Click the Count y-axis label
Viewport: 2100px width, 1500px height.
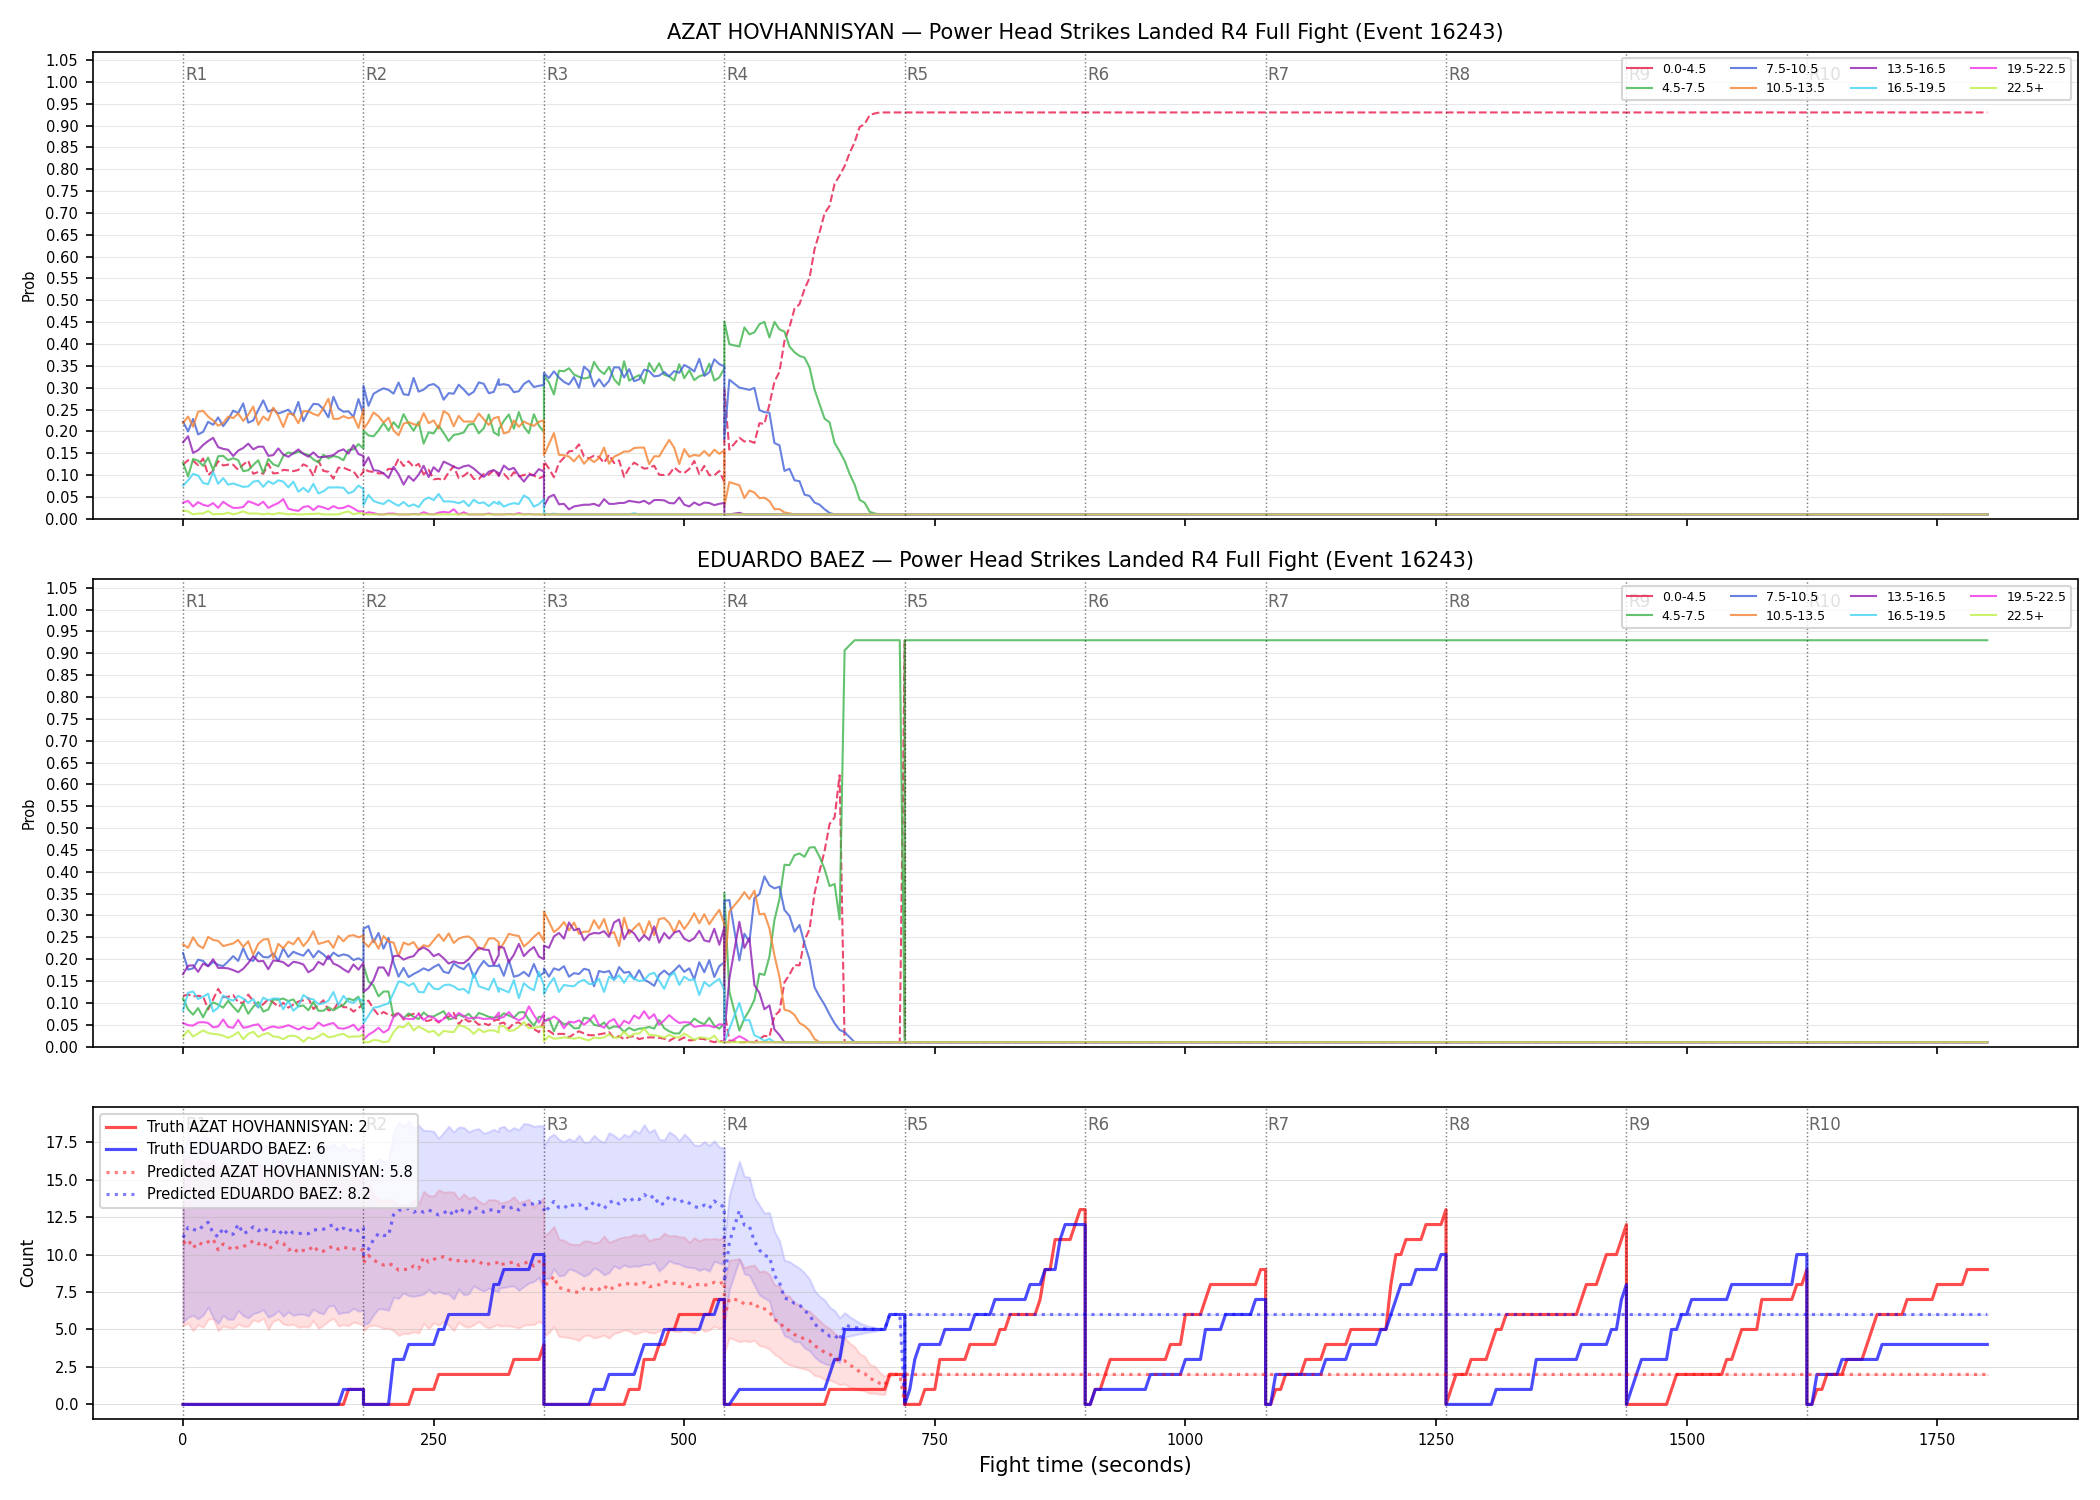point(27,1263)
